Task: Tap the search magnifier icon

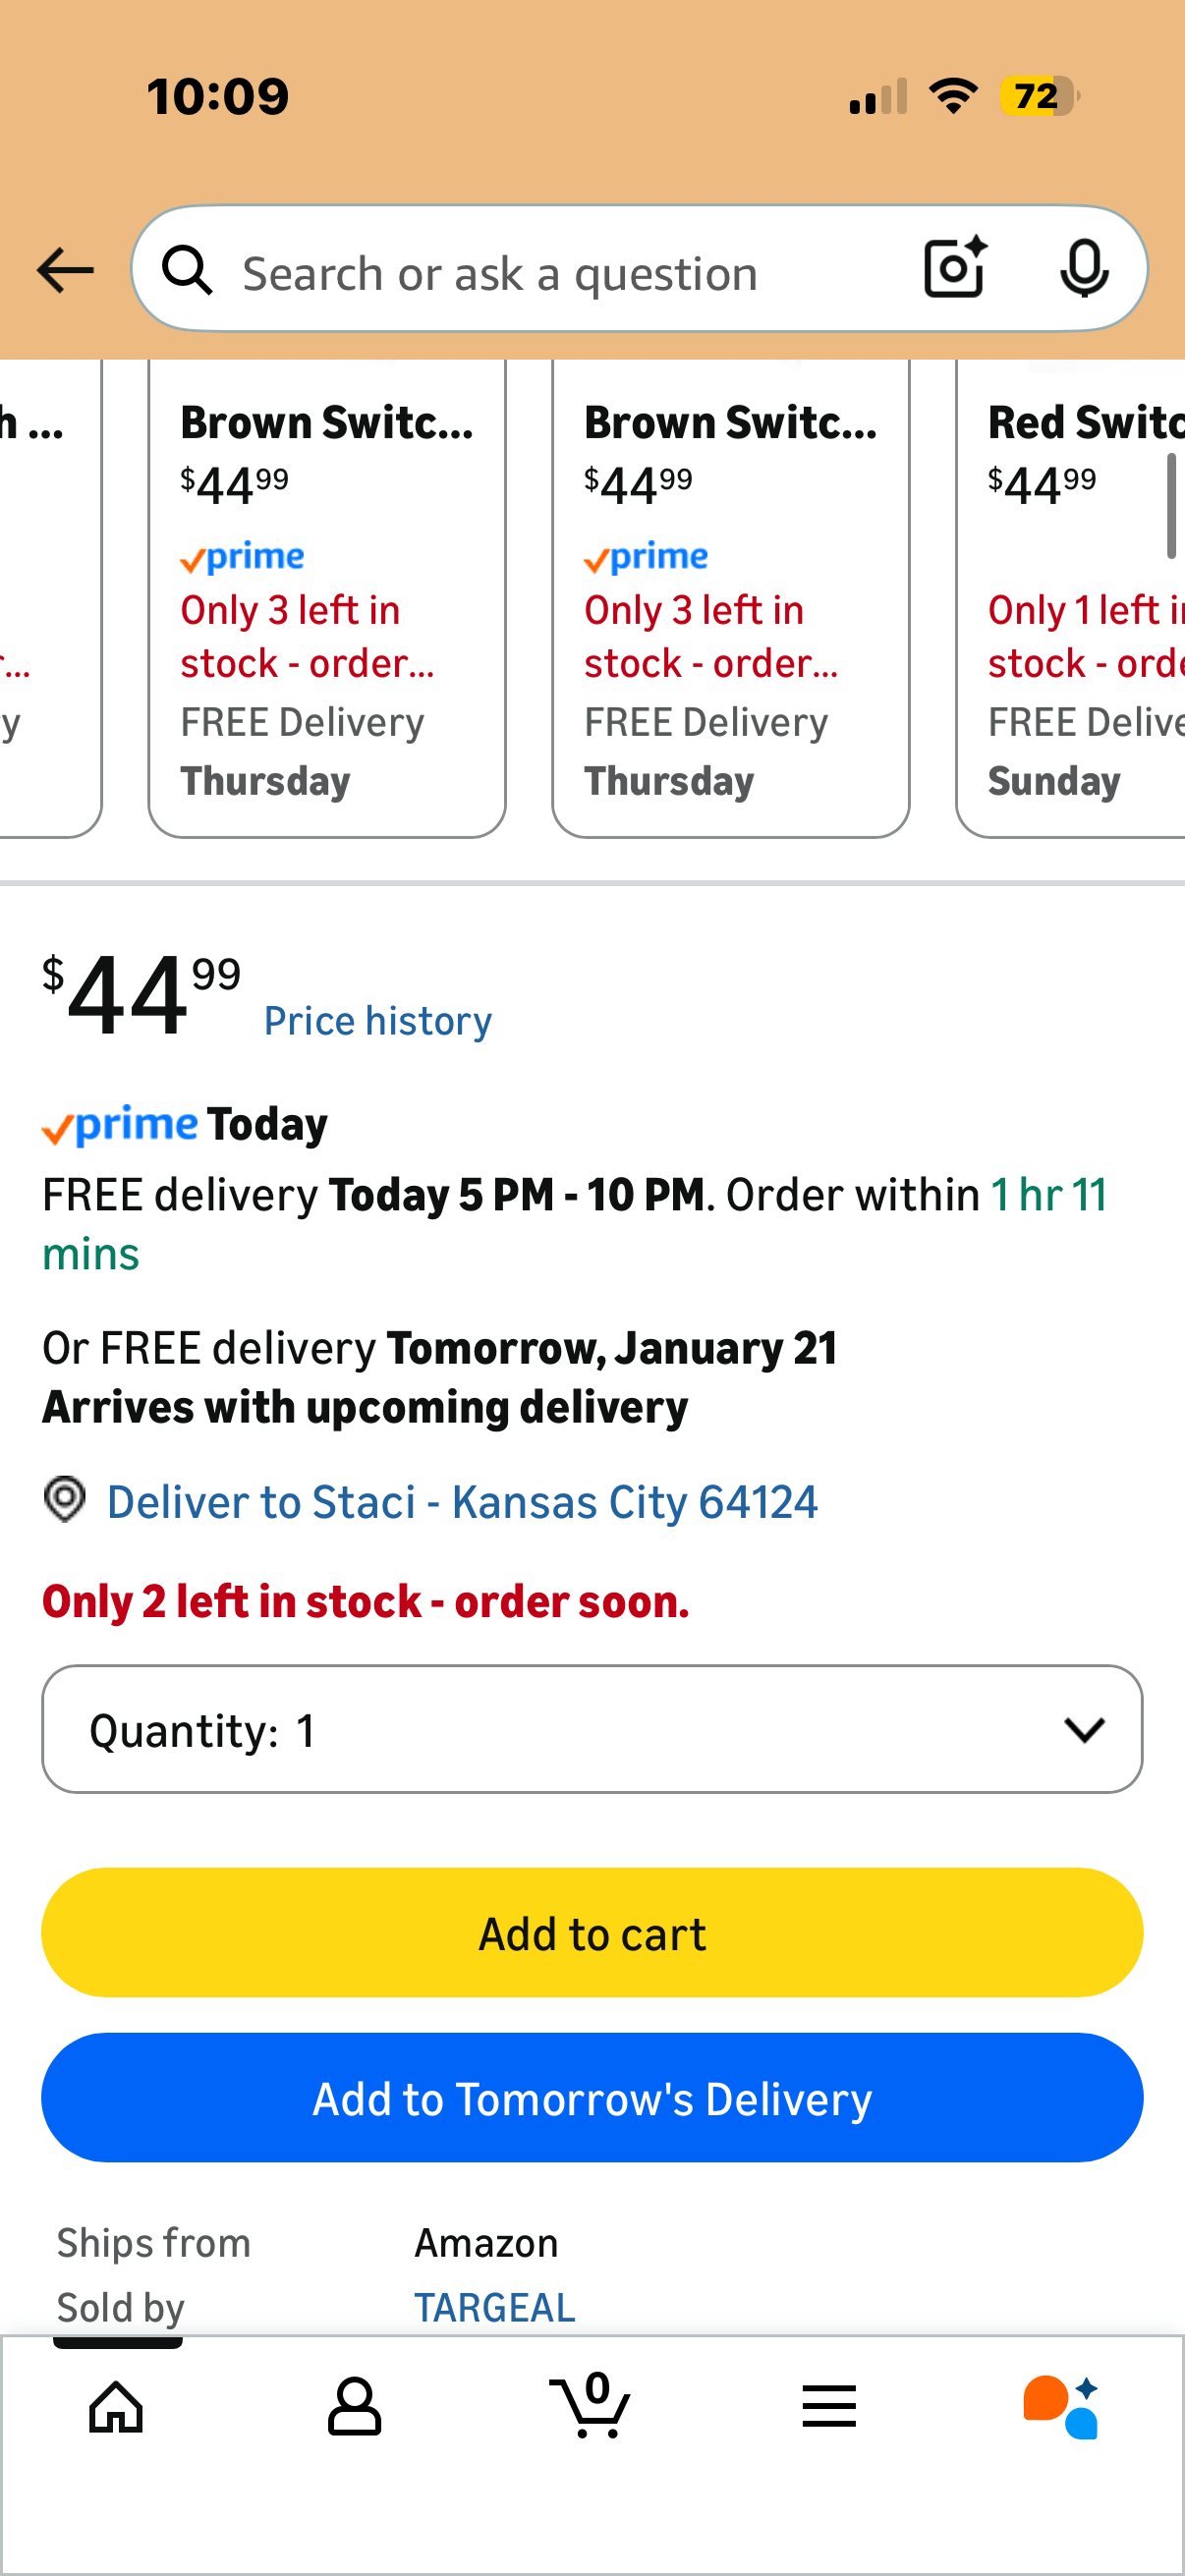Action: (187, 270)
